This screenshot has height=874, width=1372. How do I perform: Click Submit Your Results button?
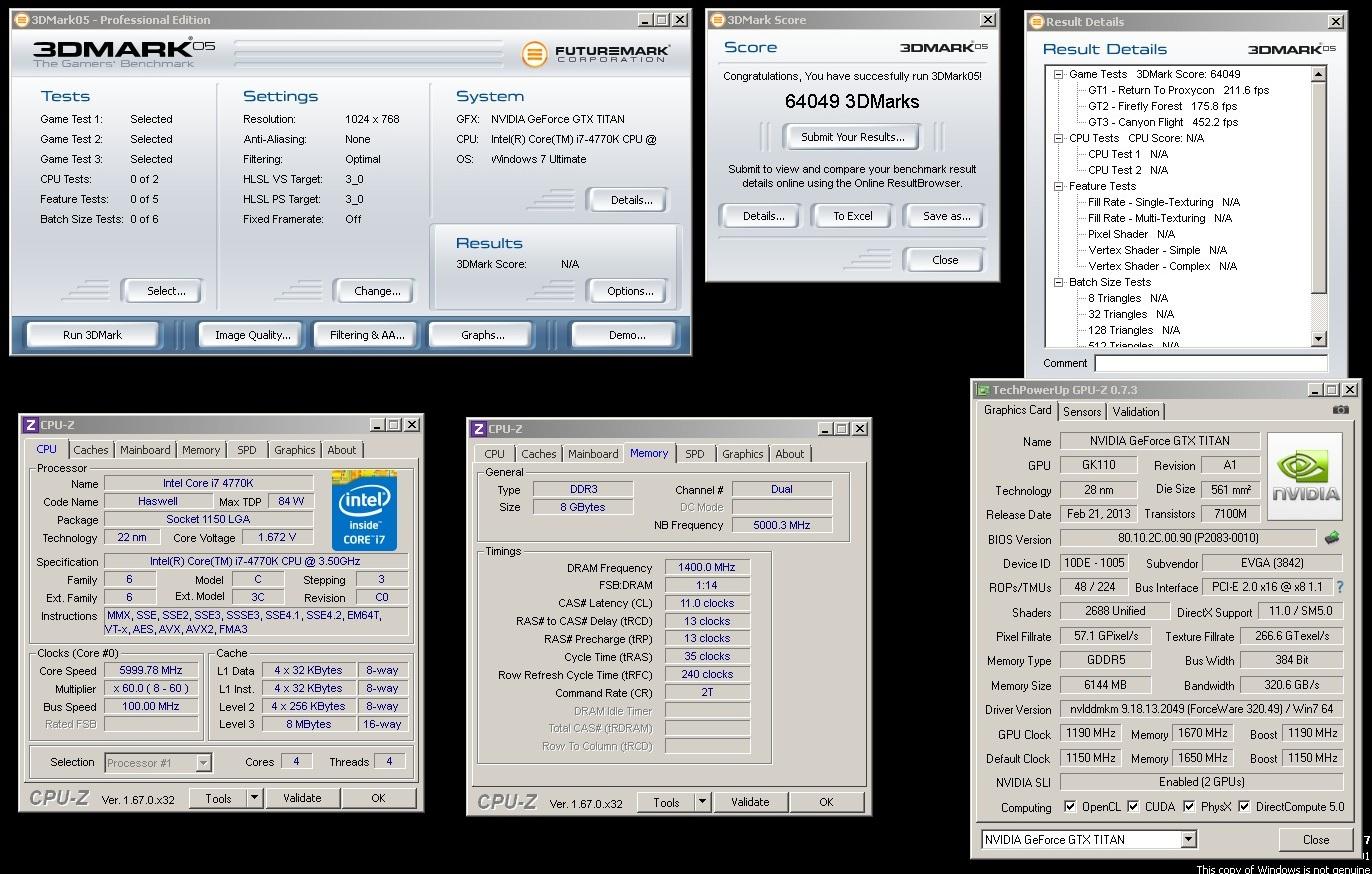pyautogui.click(x=852, y=137)
